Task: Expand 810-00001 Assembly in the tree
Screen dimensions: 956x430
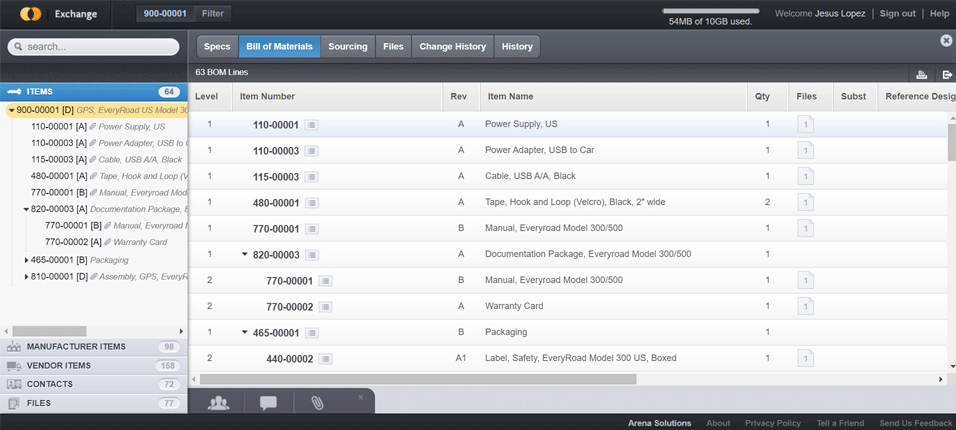Action: (x=26, y=276)
